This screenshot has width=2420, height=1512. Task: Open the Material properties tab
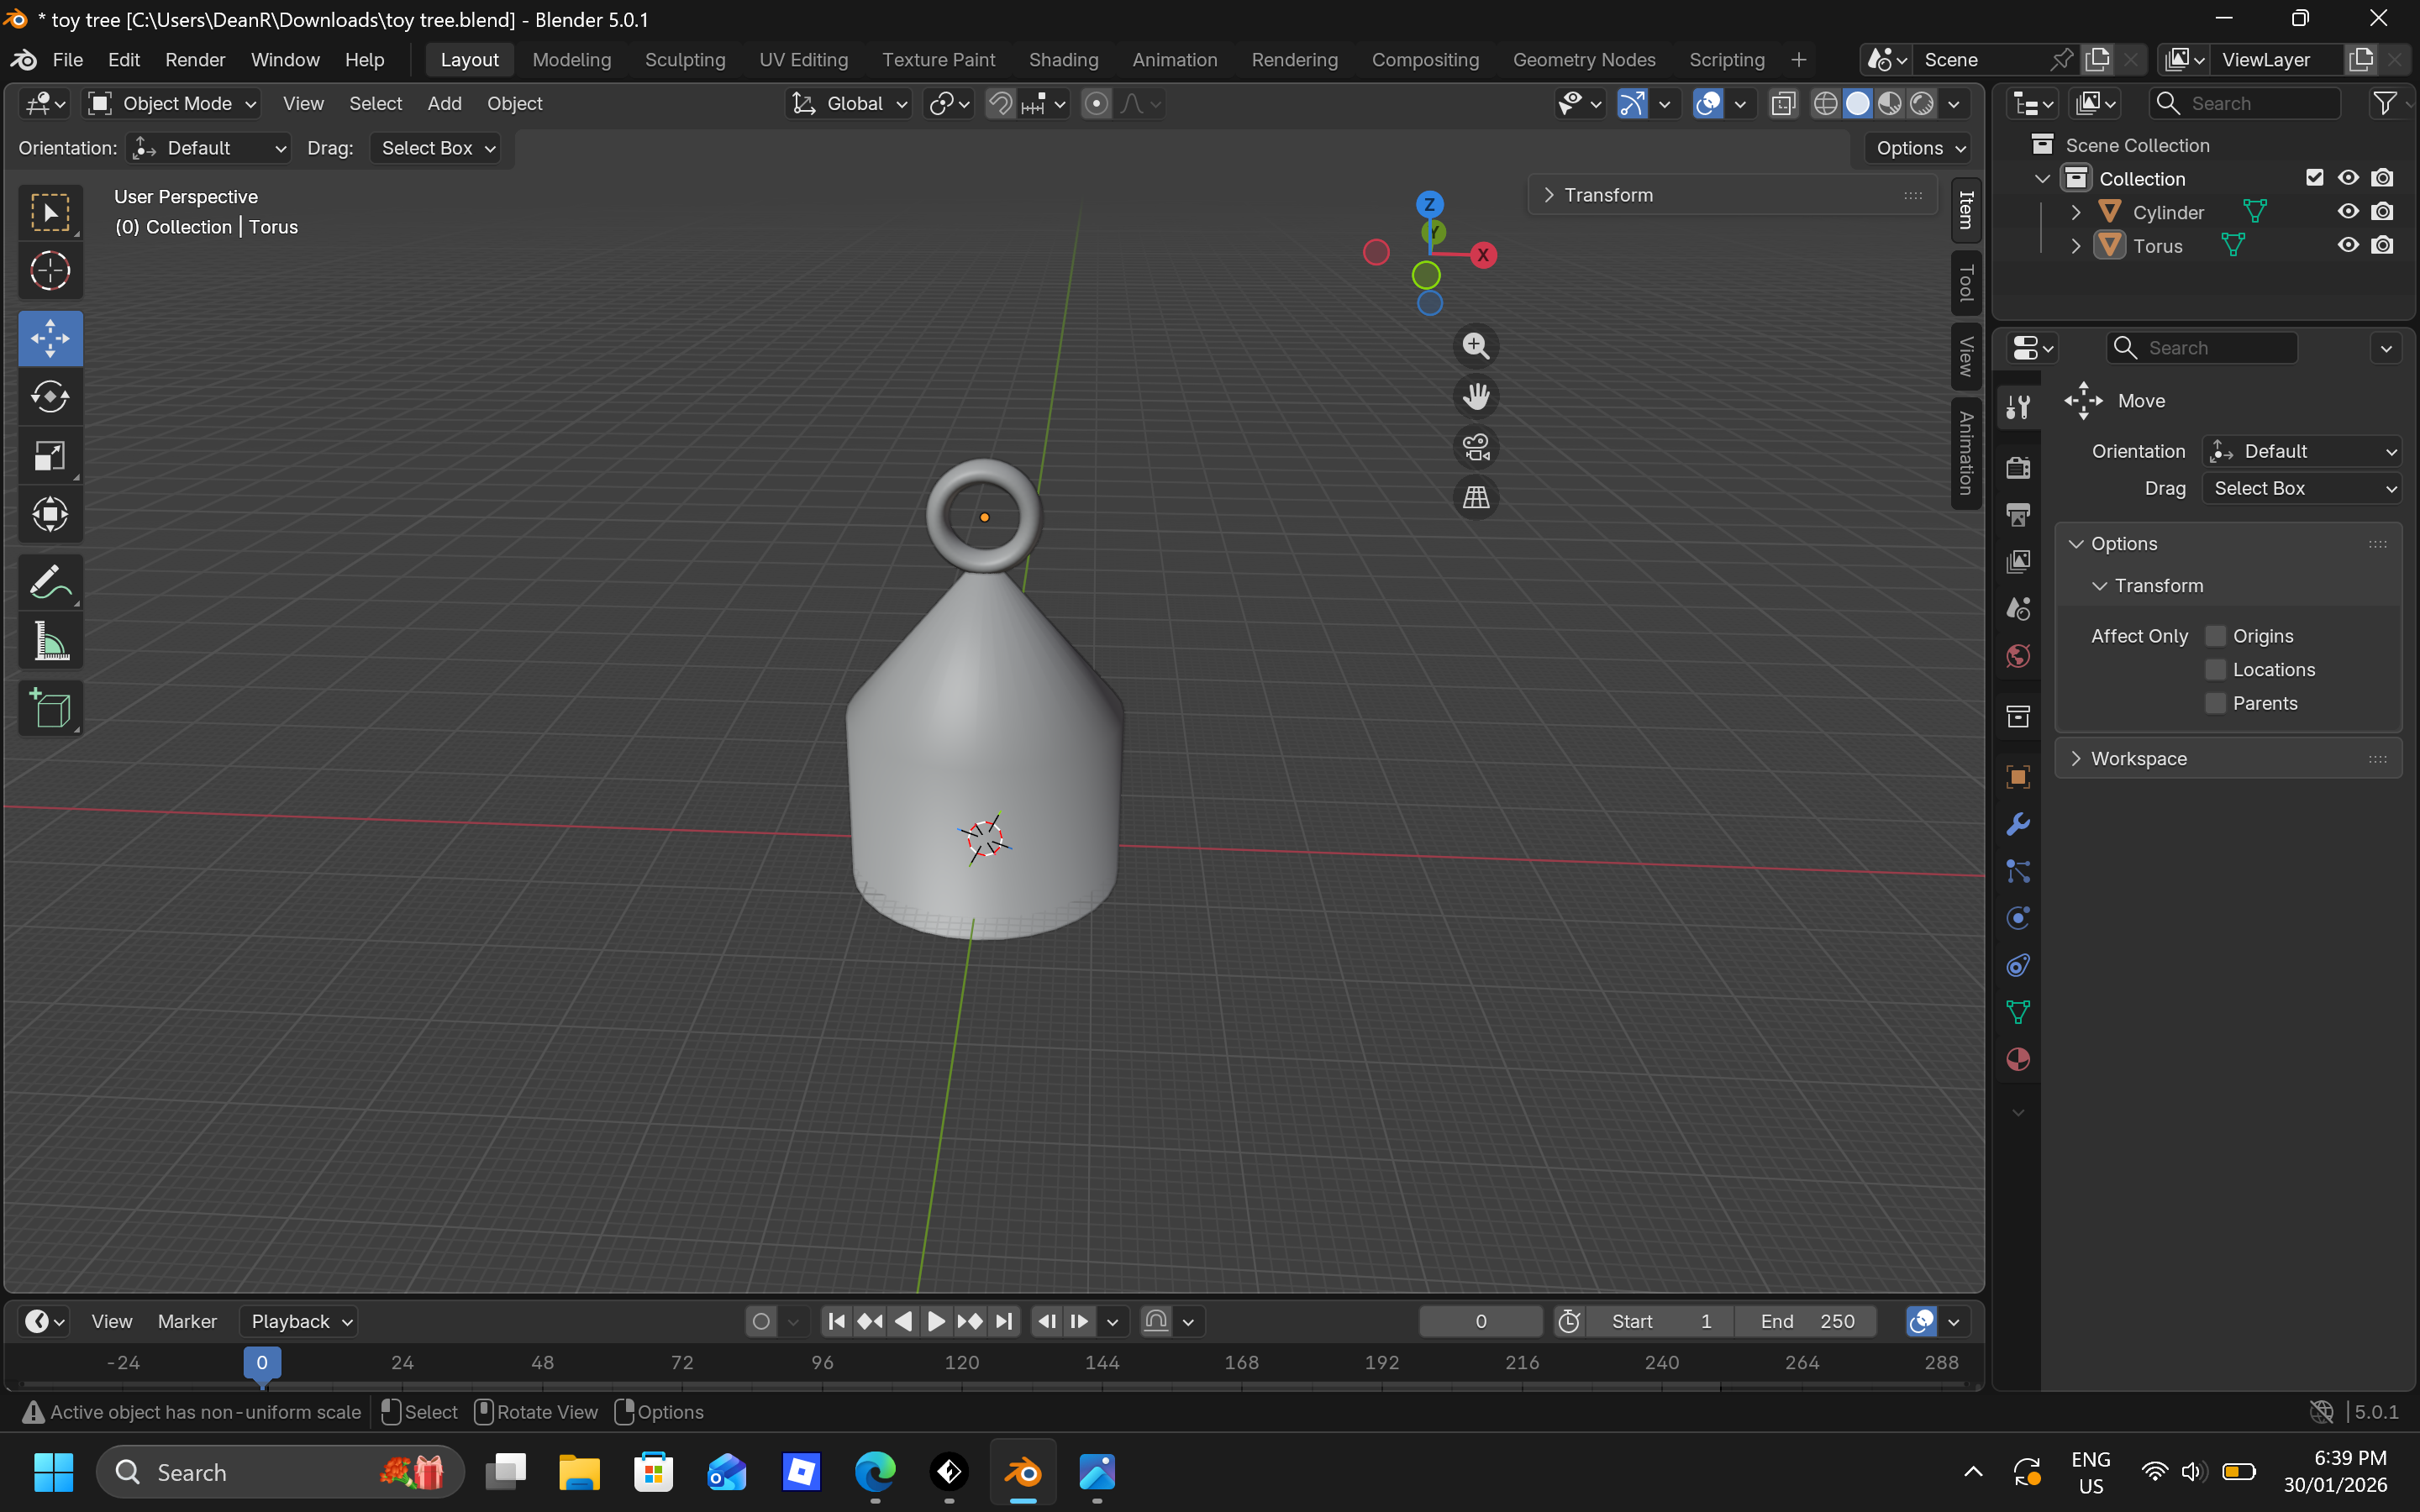(2018, 1059)
